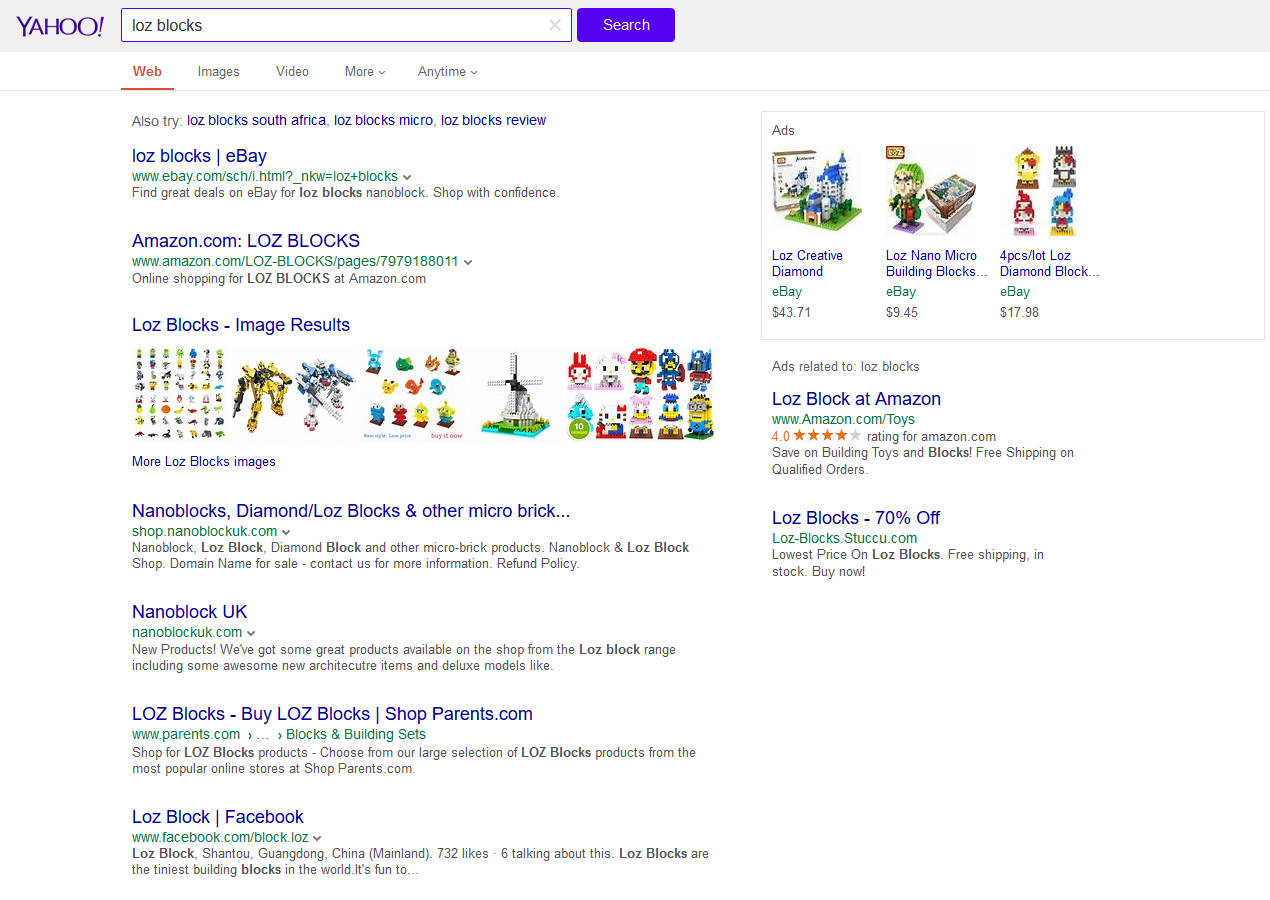Open the castle Loz Creative Diamond ad image
The image size is (1270, 900).
(x=817, y=190)
